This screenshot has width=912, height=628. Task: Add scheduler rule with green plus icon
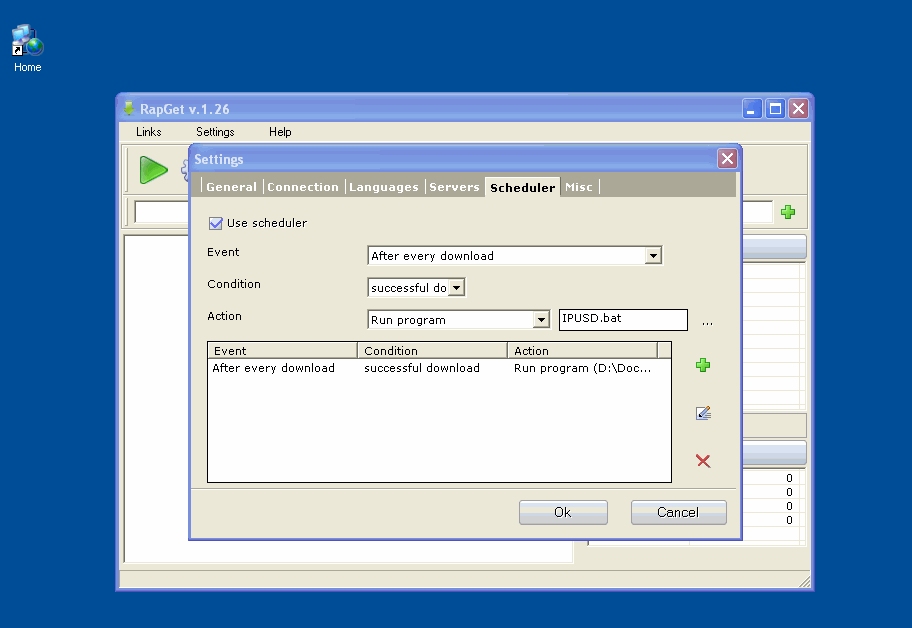(x=703, y=365)
